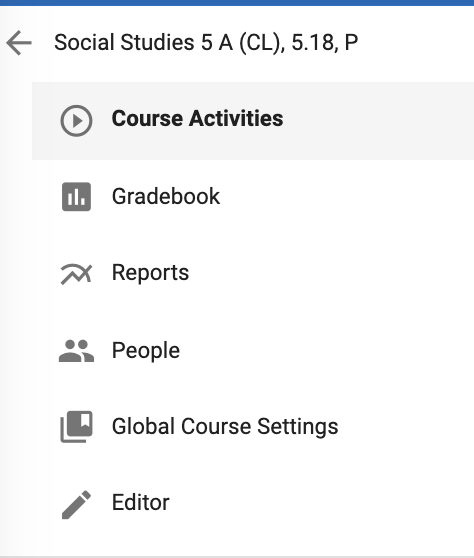Click the Course Activities play icon
474x558 pixels.
(76, 121)
